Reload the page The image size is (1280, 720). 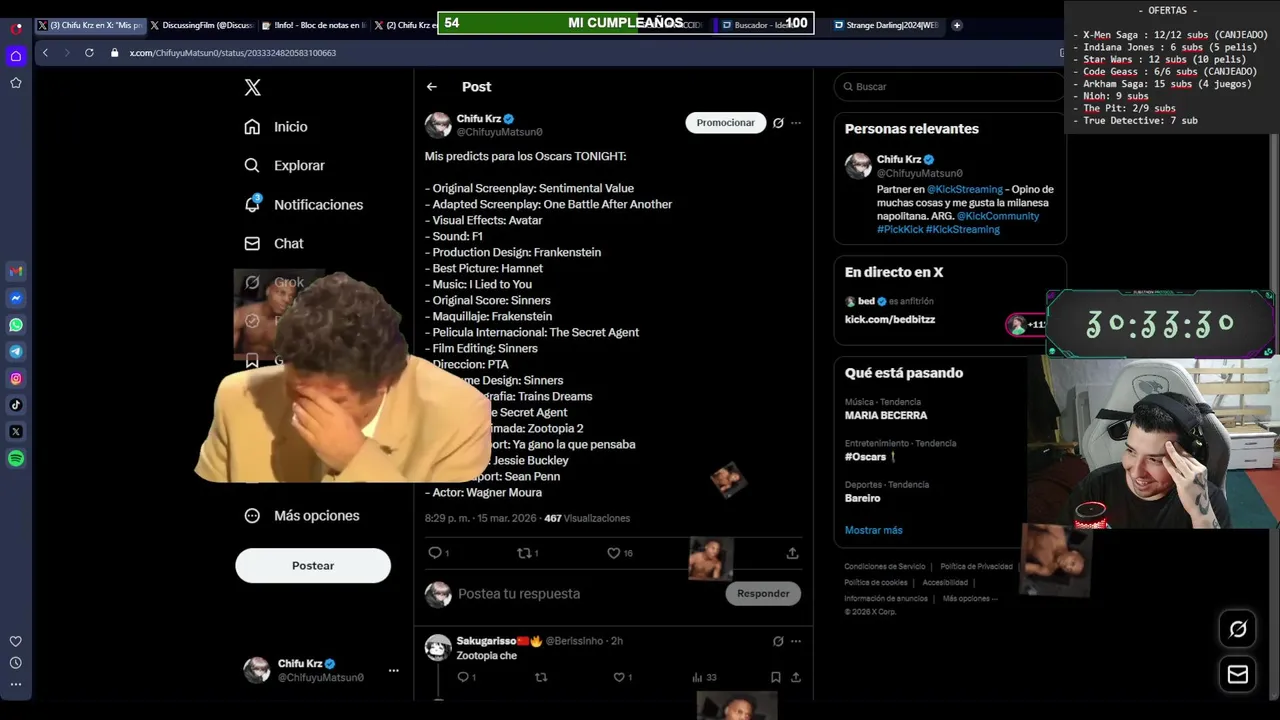89,52
